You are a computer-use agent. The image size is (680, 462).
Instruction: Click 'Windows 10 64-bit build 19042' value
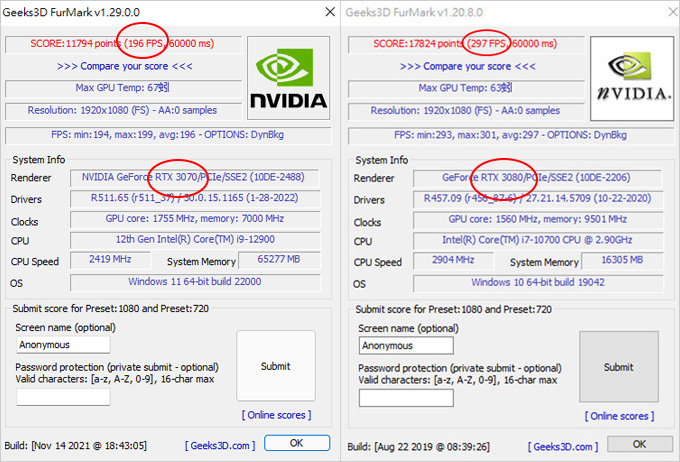pyautogui.click(x=537, y=283)
